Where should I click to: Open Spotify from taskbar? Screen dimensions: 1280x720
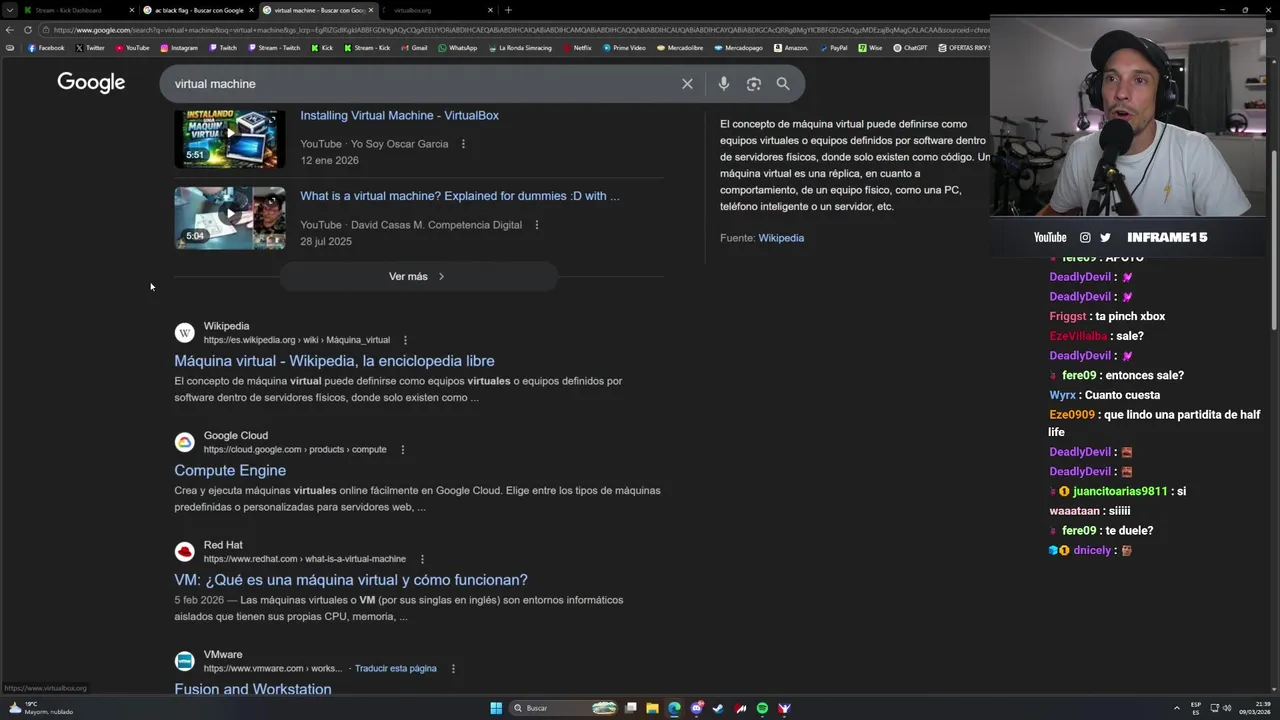[x=762, y=708]
